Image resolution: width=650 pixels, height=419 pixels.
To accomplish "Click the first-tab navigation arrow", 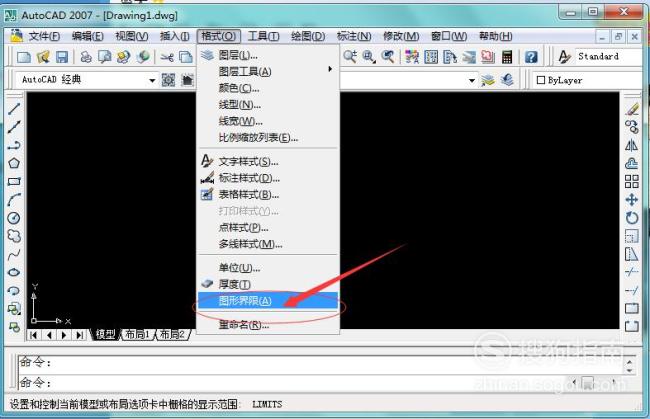I will tap(34, 335).
